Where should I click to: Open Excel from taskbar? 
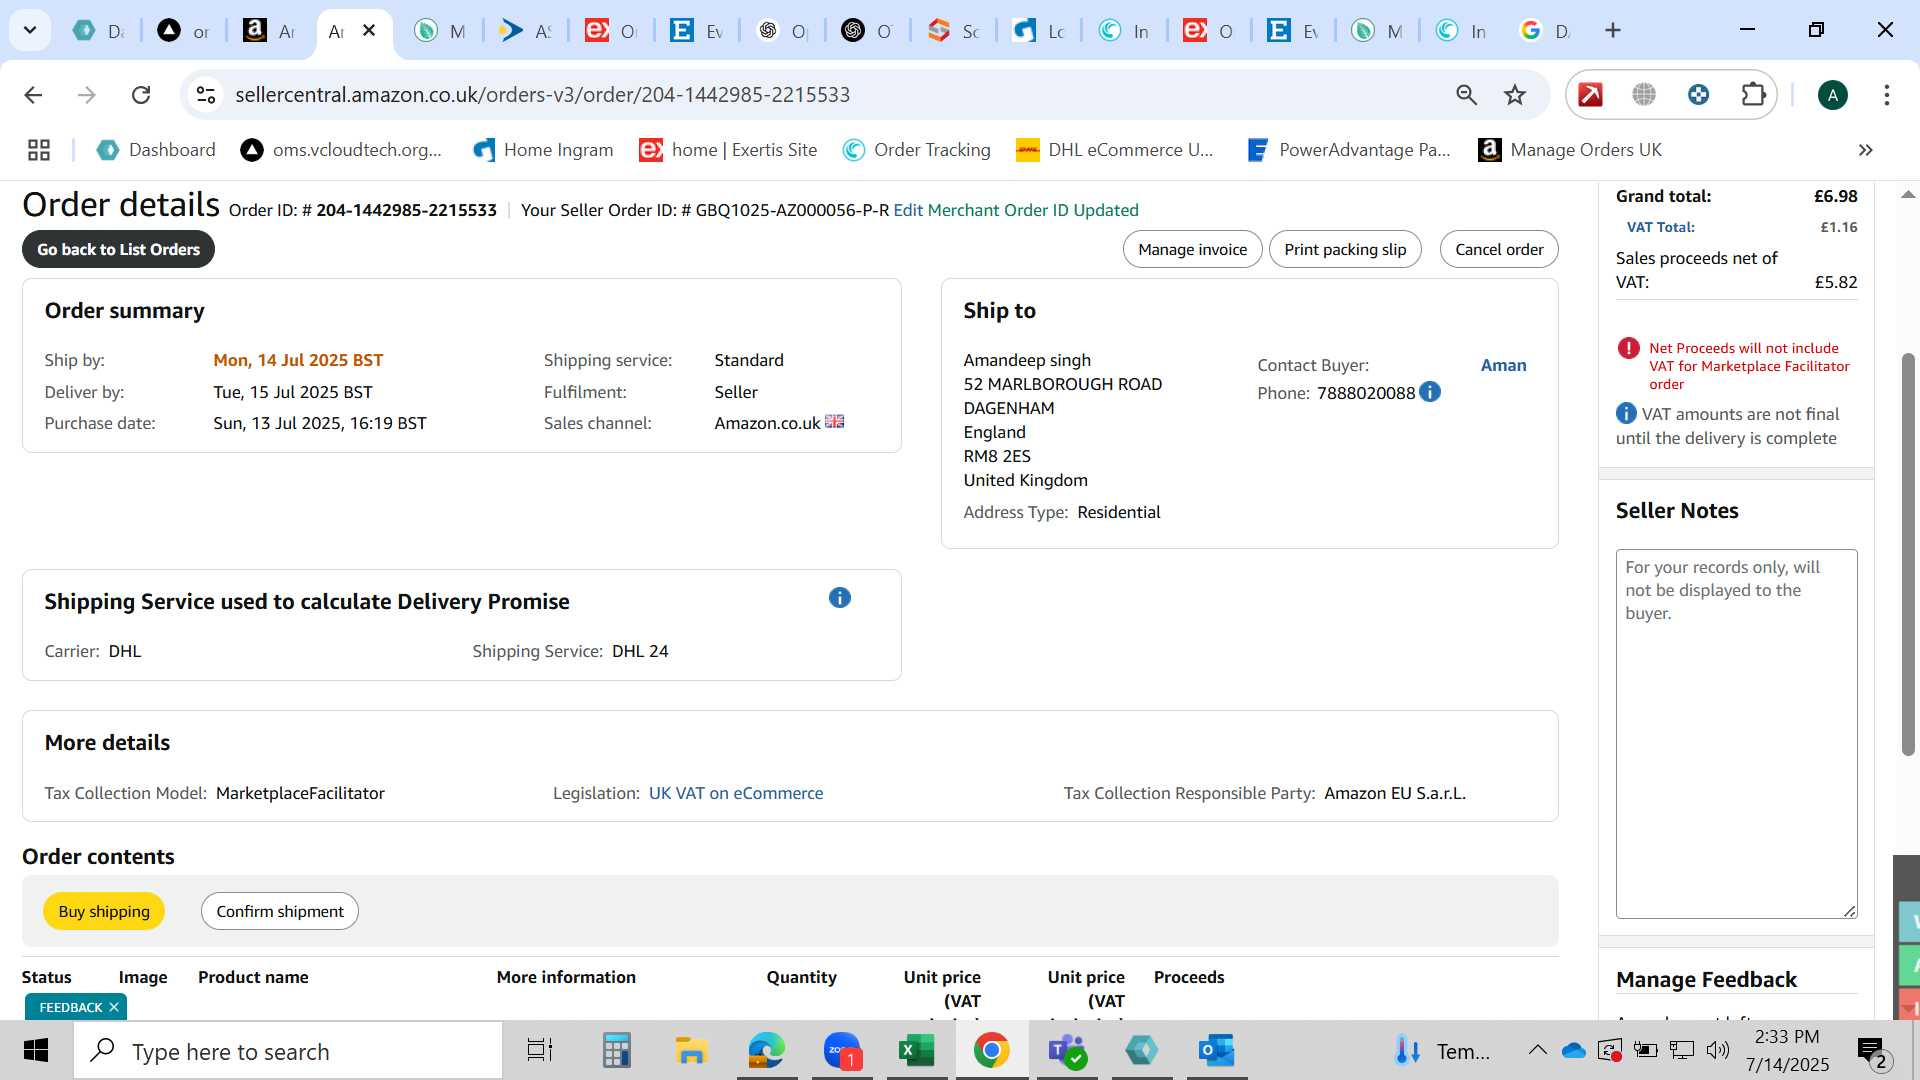point(917,1051)
